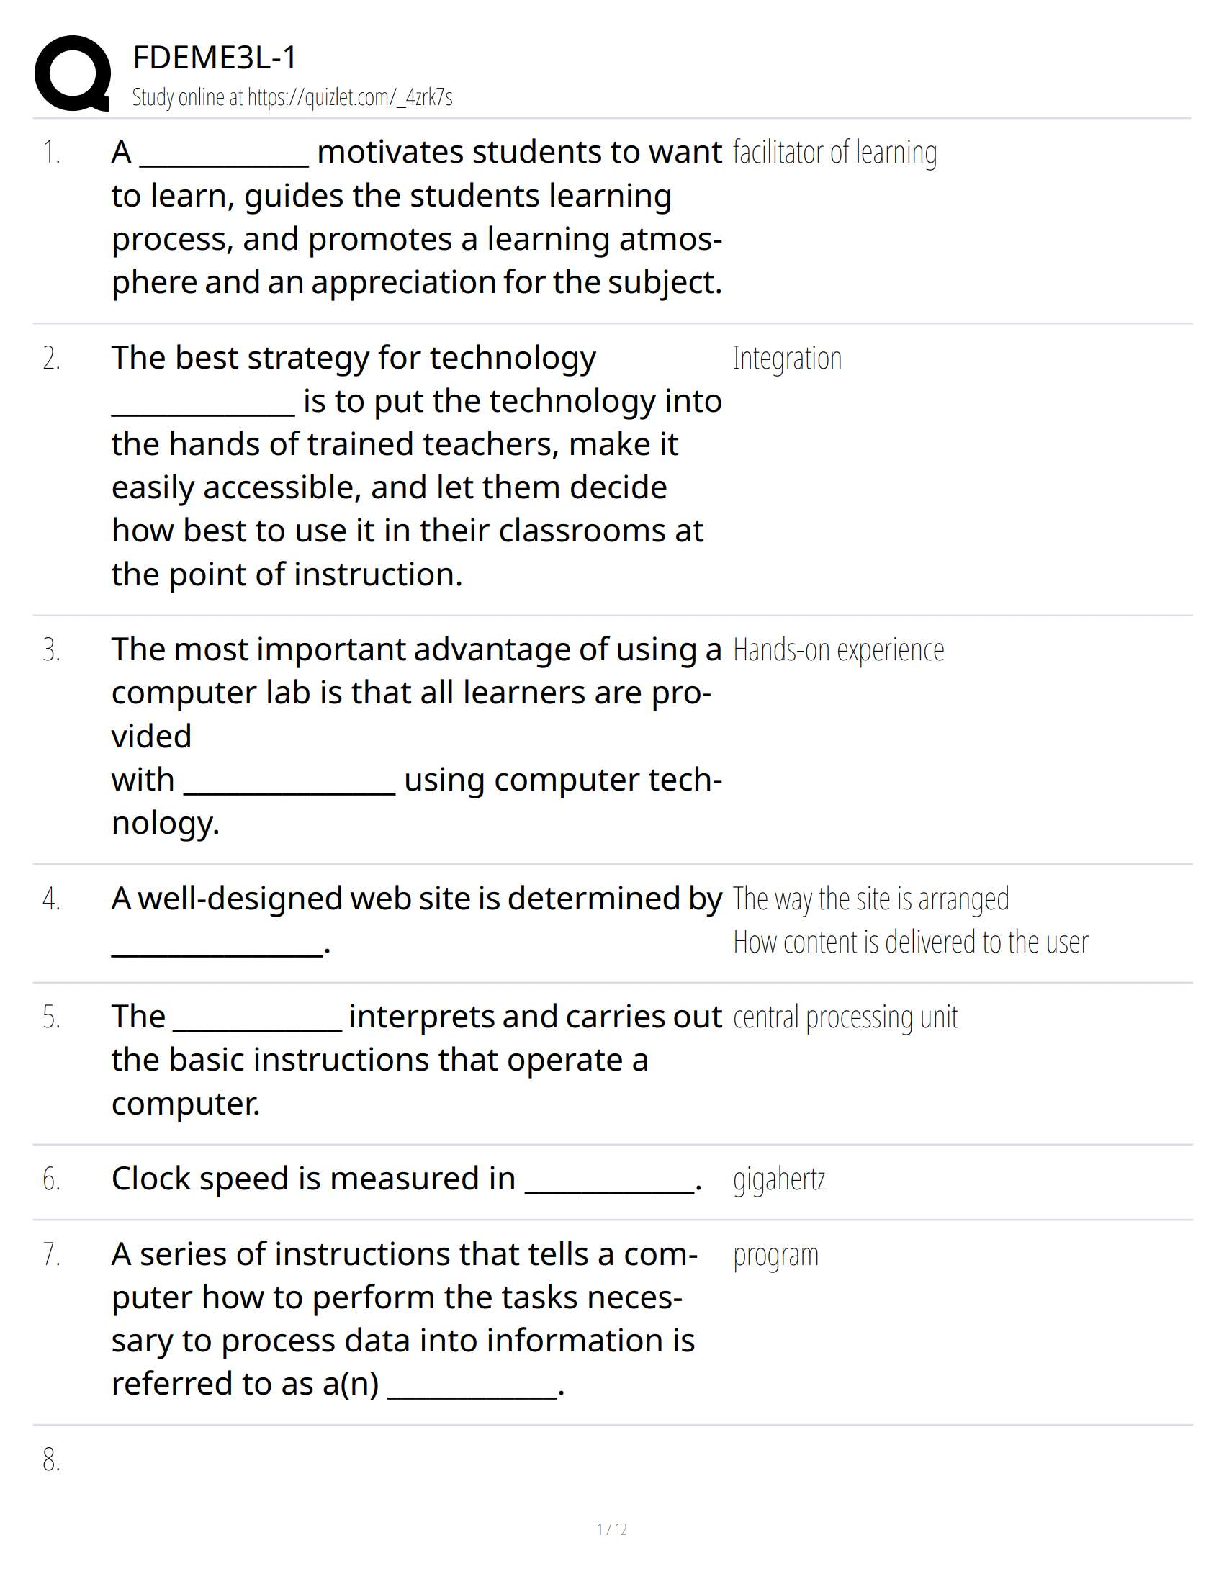The height and width of the screenshot is (1584, 1224).
Task: Click the Quizlet logo icon
Action: (71, 74)
